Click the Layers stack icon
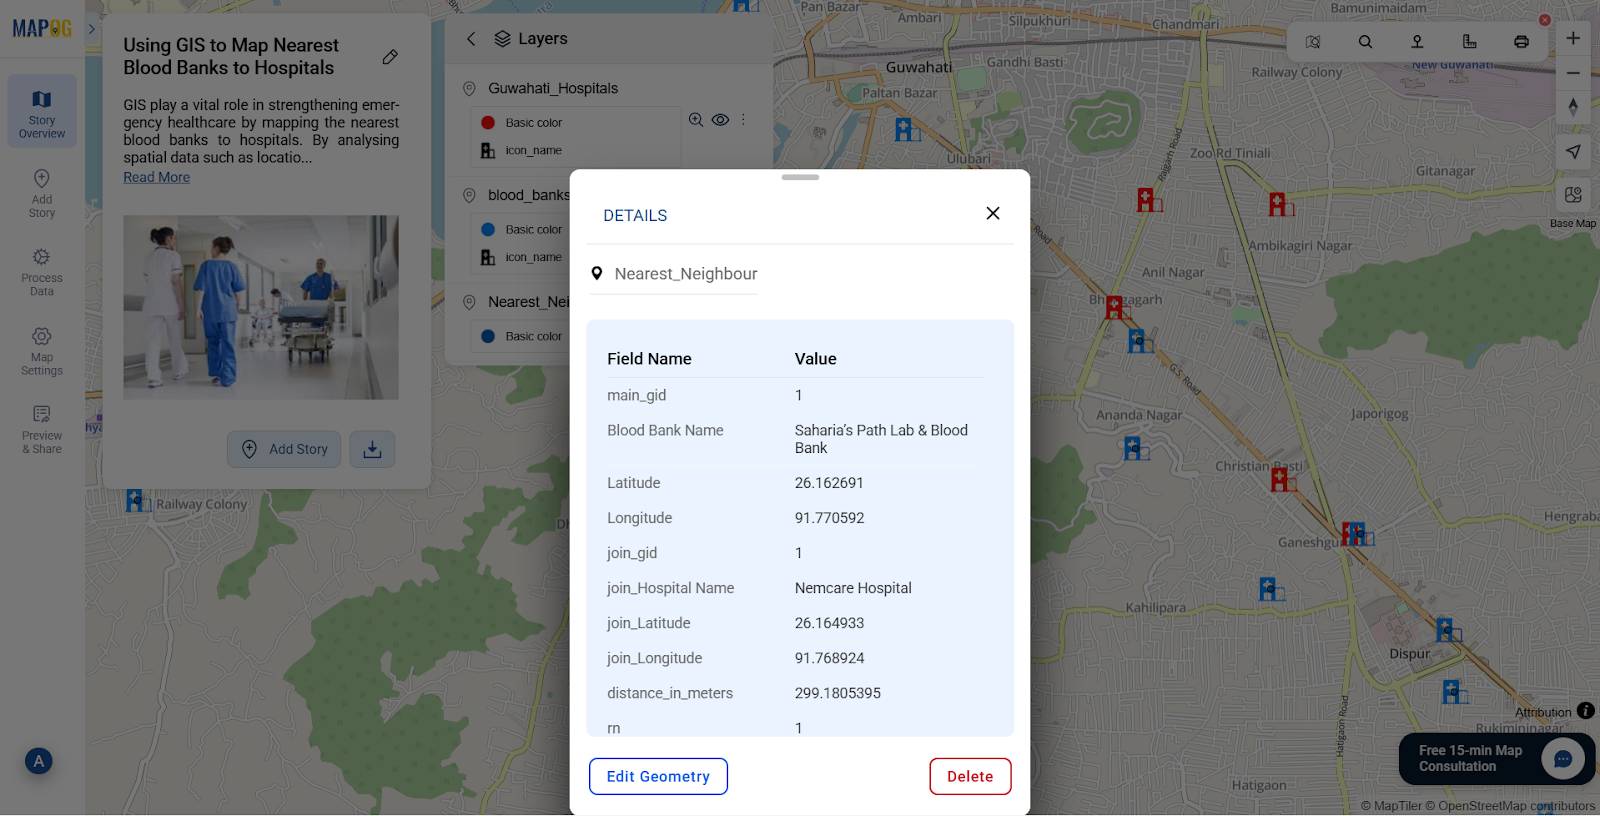Screen dimensions: 1600x816 click(x=503, y=39)
